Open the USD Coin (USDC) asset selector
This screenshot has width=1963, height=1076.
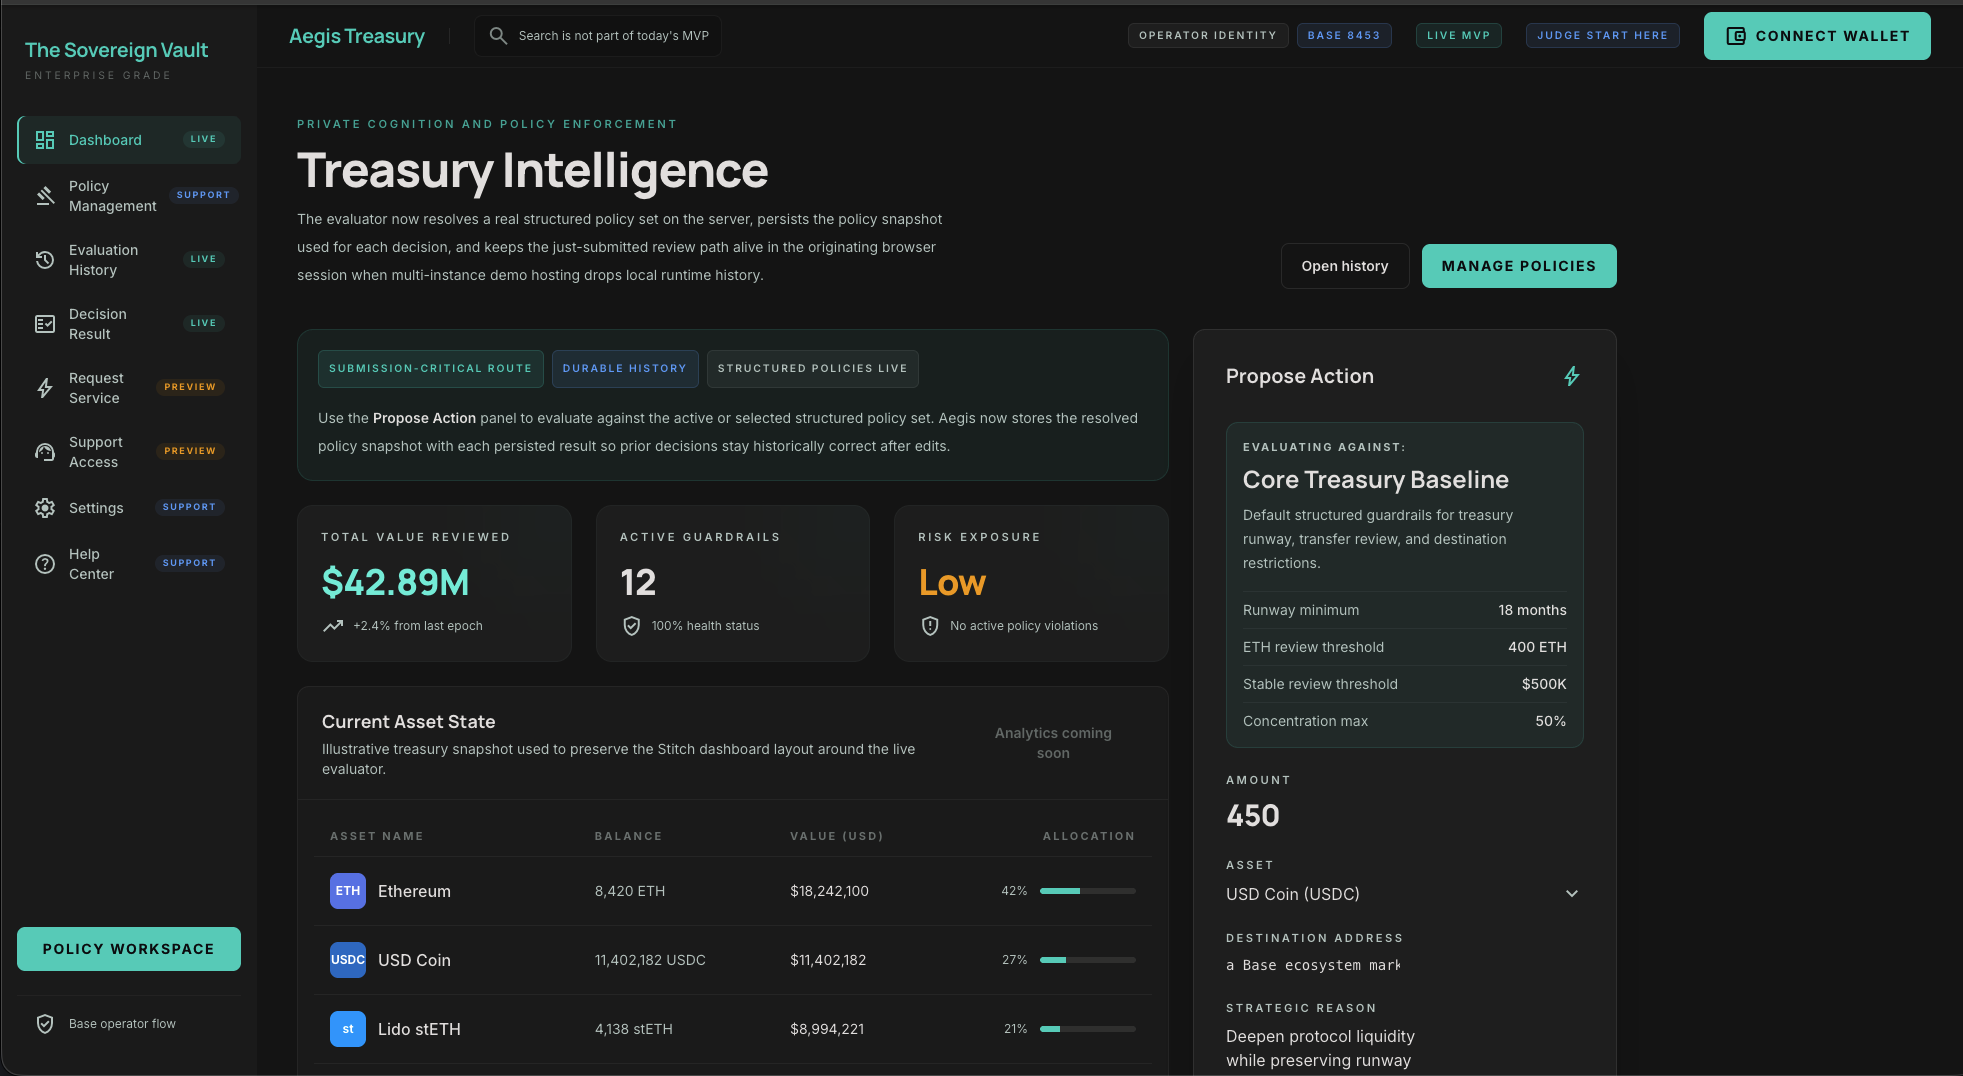(1404, 894)
